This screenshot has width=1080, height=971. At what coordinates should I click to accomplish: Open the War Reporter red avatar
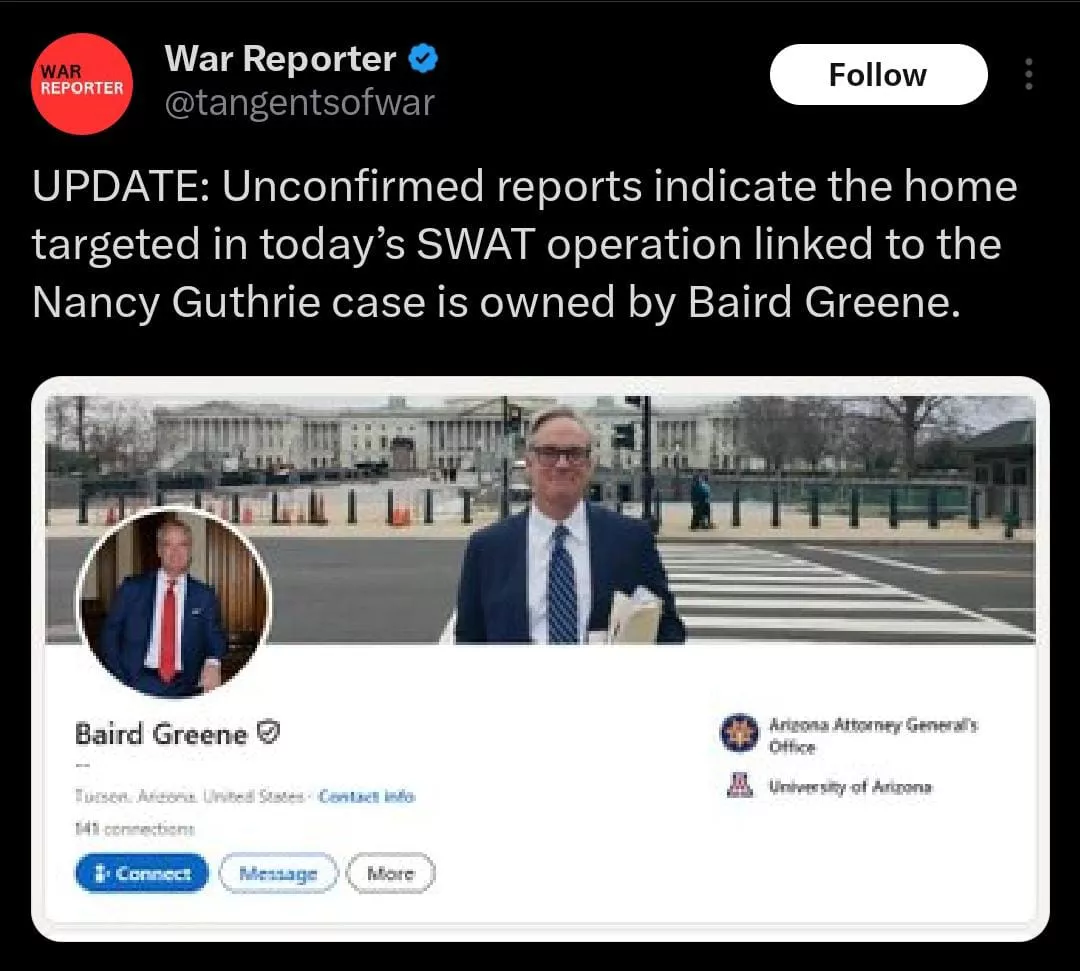coord(81,83)
